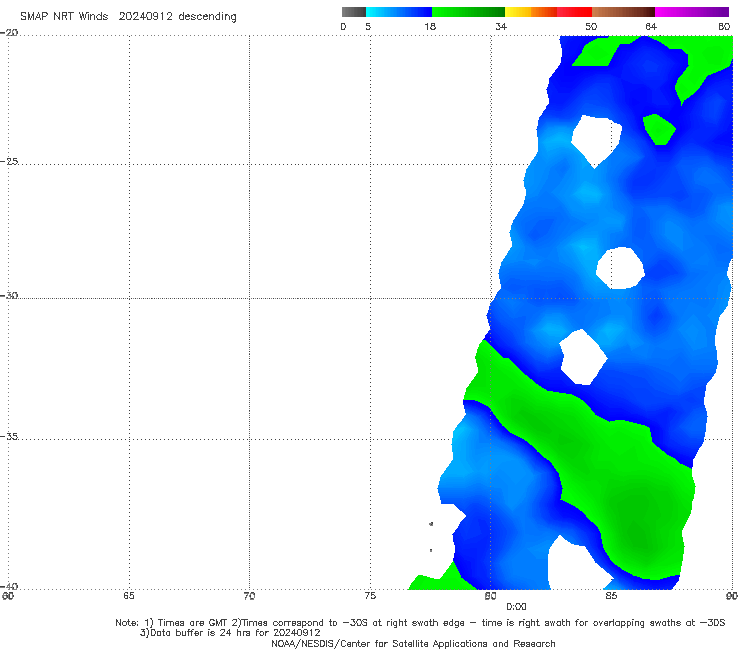Viewport: 740px width, 650px height.
Task: Click the white data gap just above latitude -30
Action: [x=620, y=268]
